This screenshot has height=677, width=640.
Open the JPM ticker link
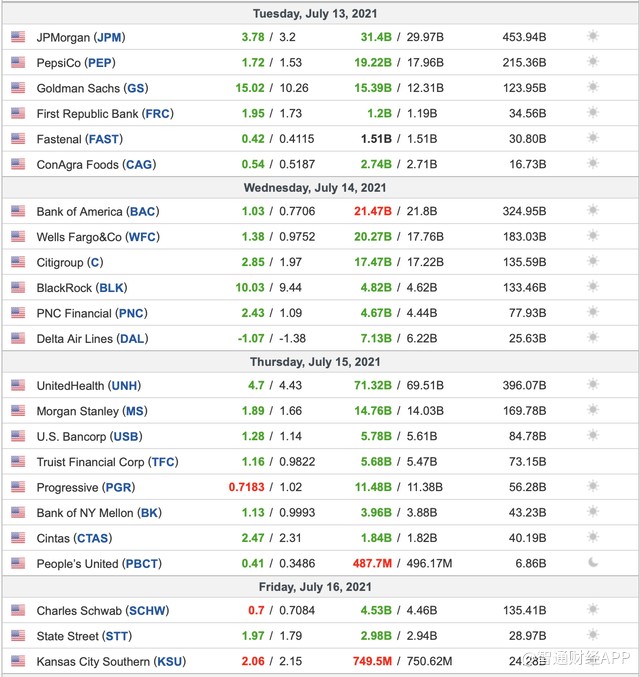click(x=109, y=37)
